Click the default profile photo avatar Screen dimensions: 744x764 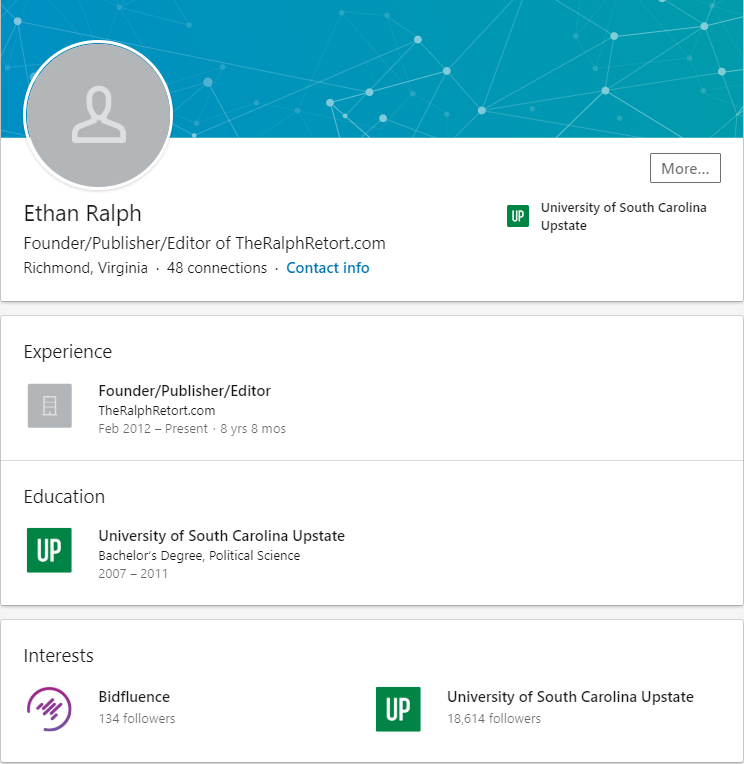98,115
